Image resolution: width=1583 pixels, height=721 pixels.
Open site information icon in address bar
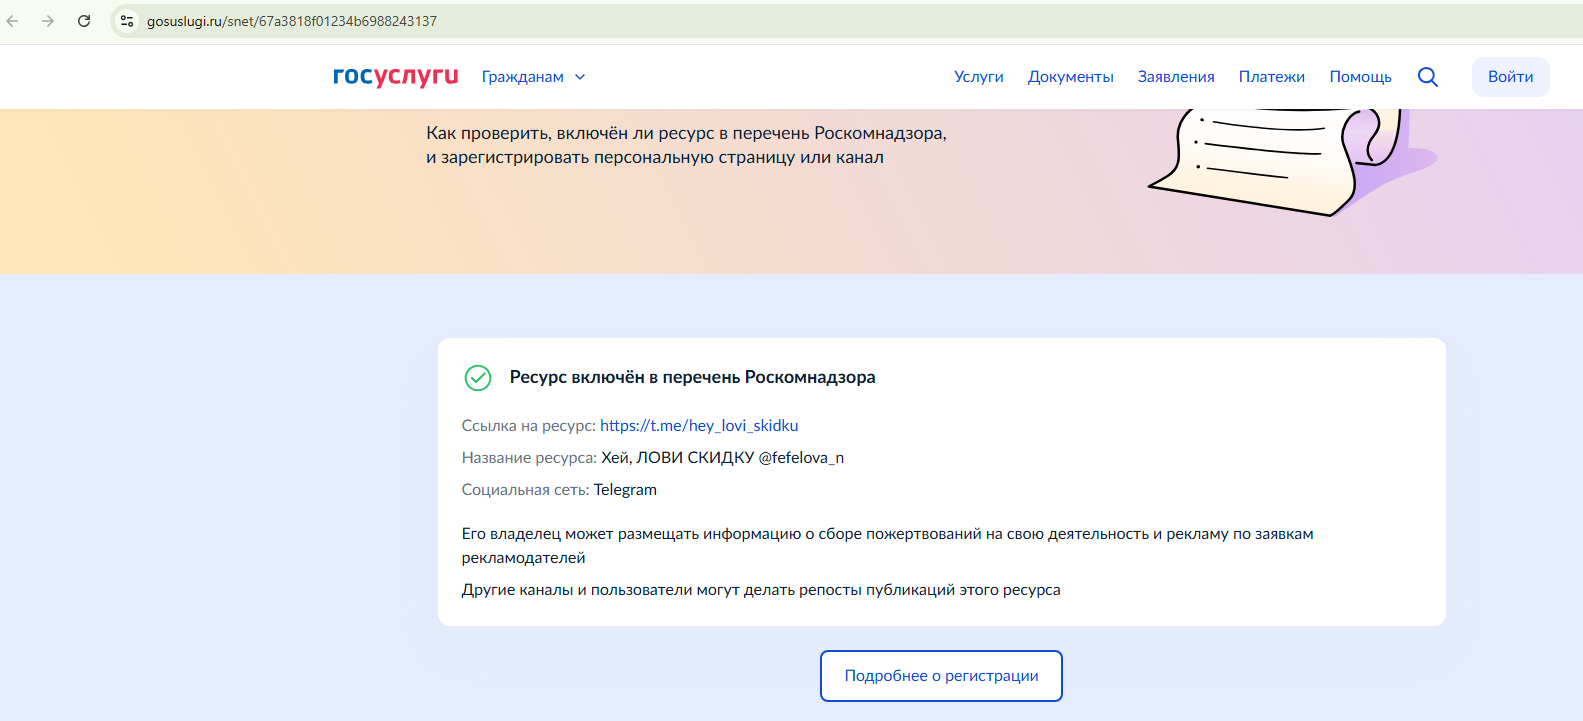127,21
